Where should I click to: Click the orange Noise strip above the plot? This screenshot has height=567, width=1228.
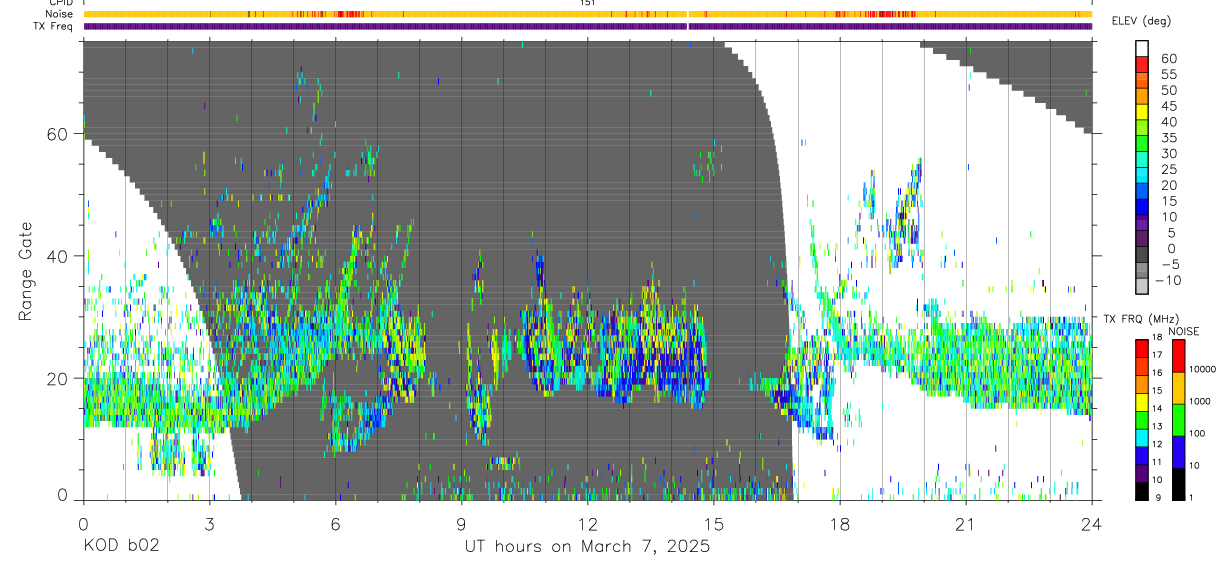[x=588, y=14]
